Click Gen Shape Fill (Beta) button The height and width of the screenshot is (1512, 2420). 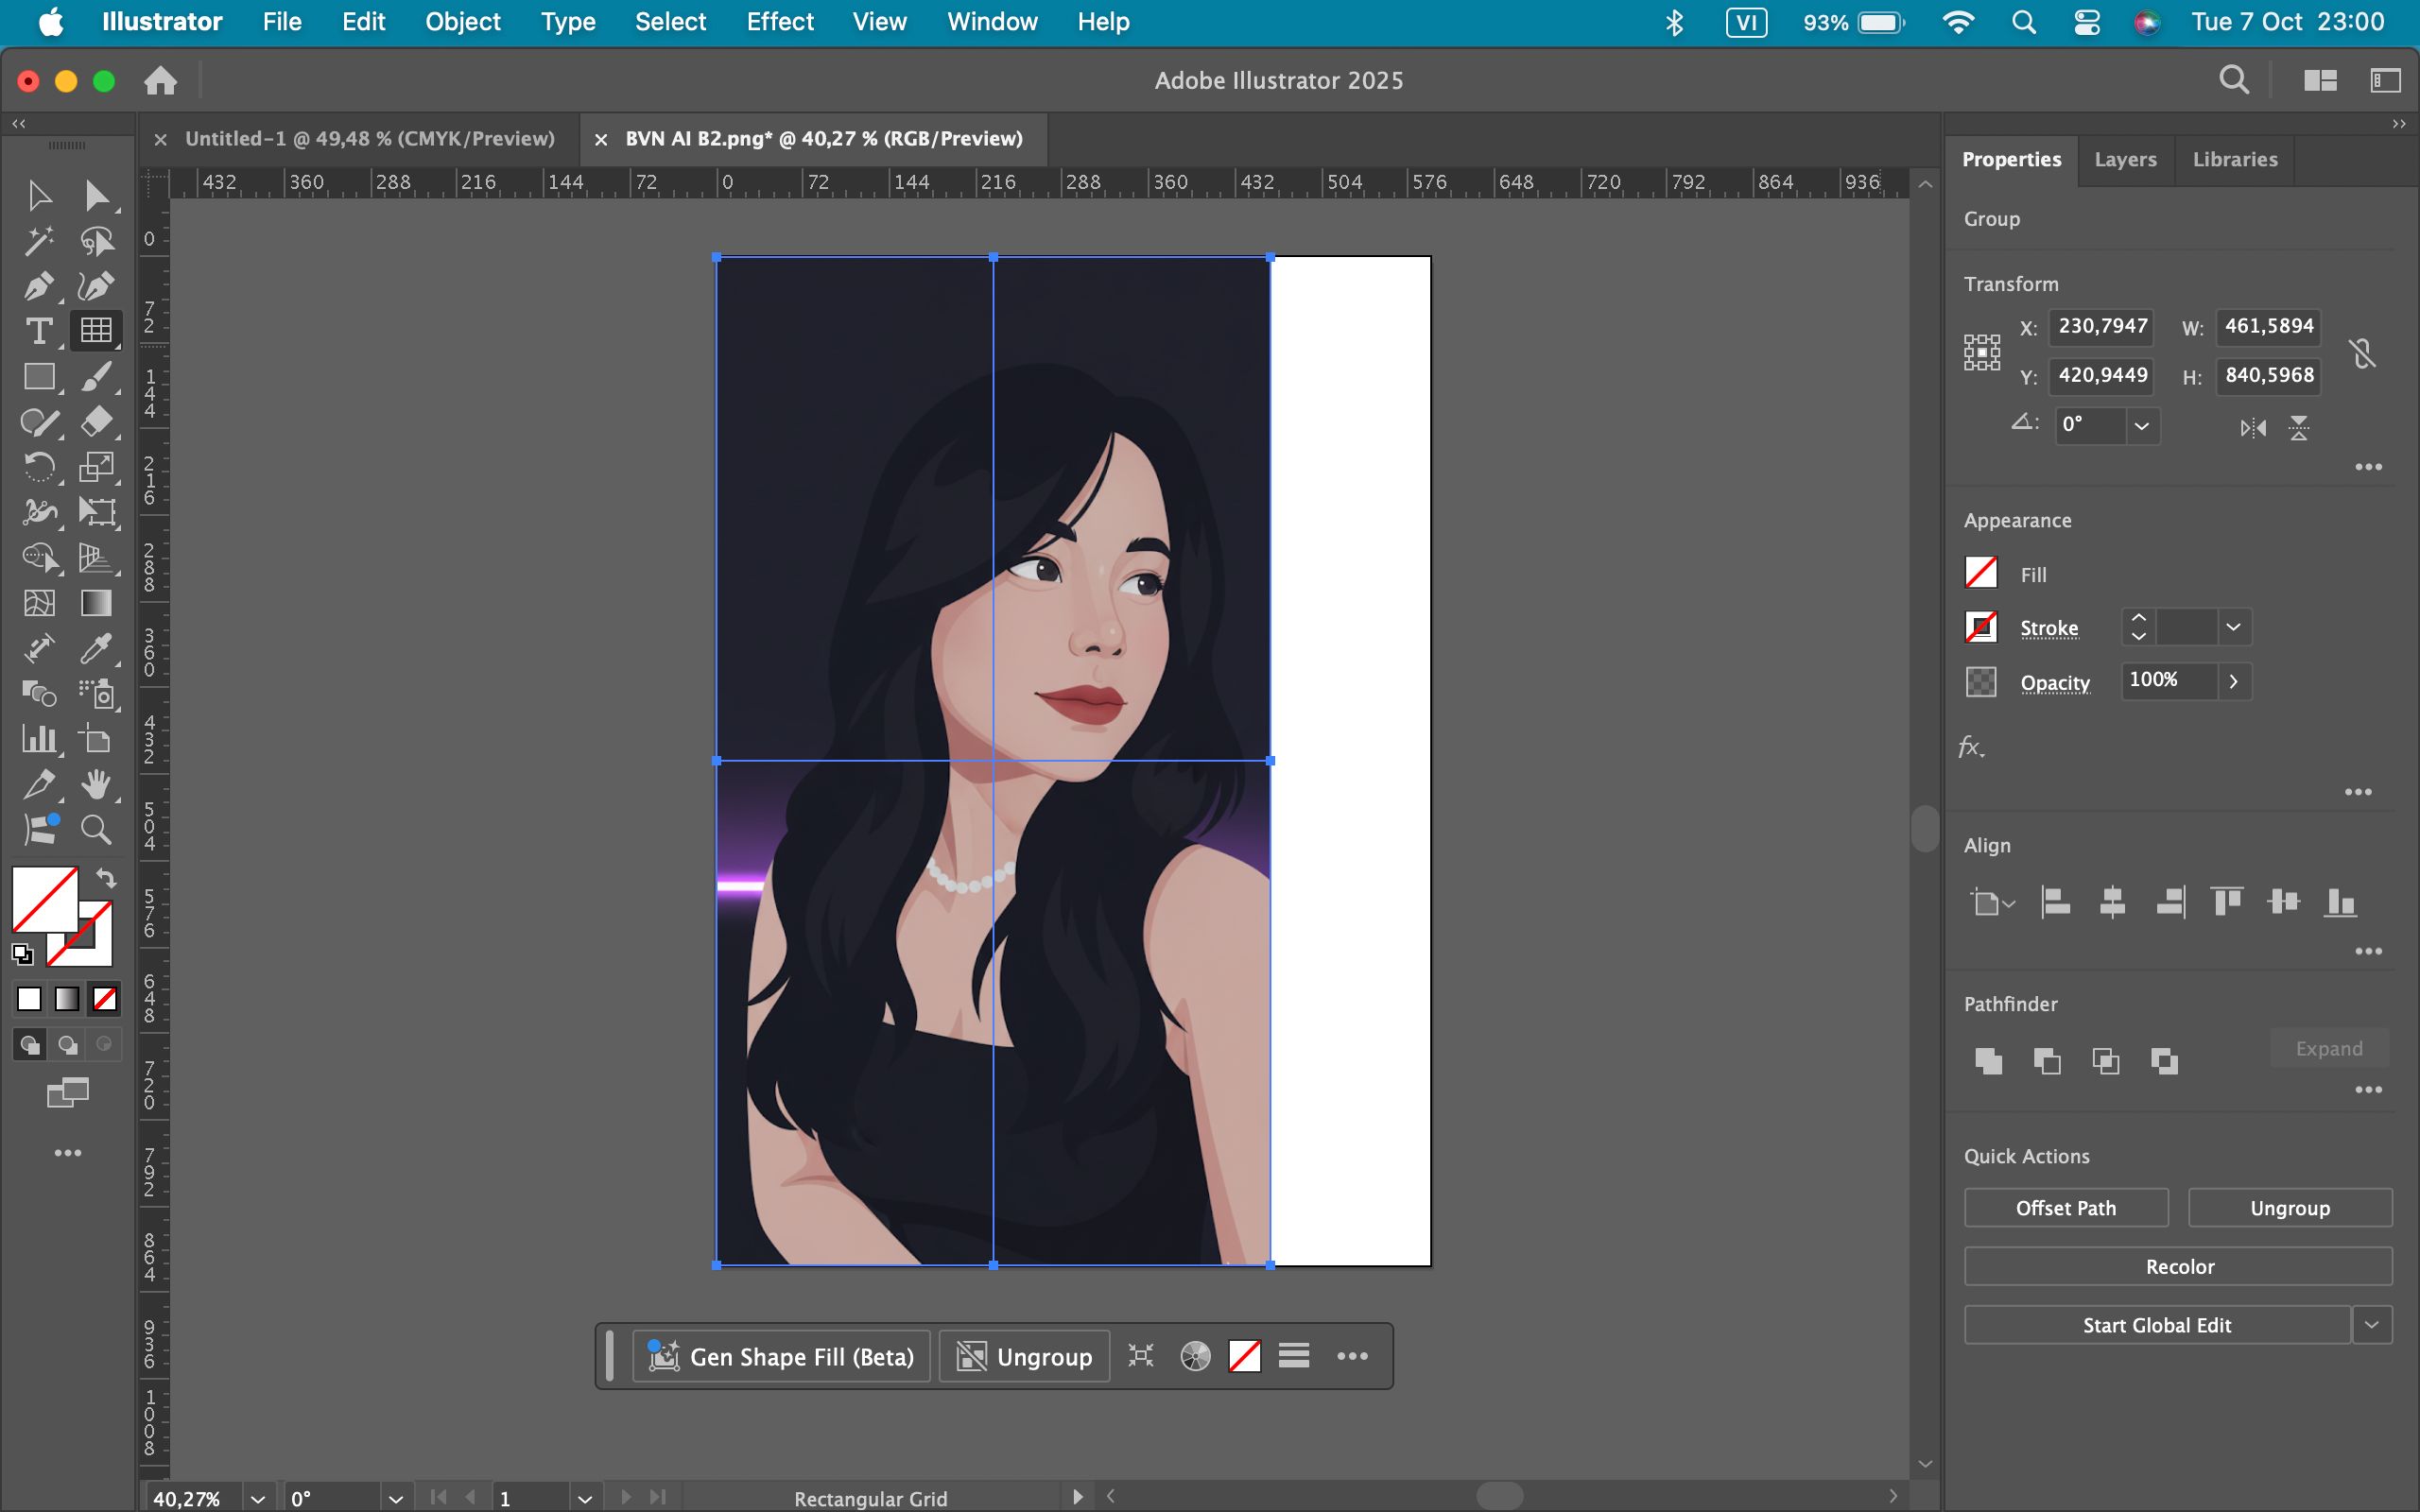[781, 1356]
